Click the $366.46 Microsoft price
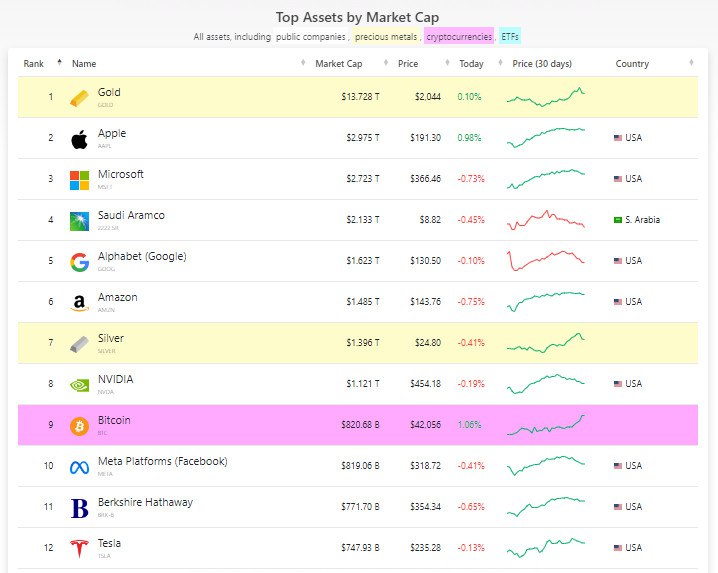Image resolution: width=718 pixels, height=573 pixels. [425, 179]
